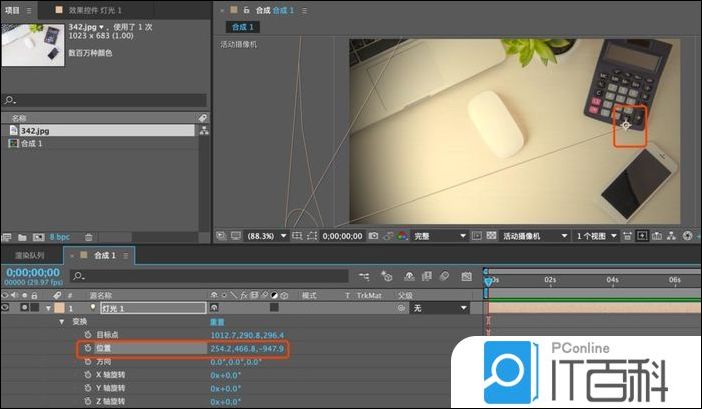This screenshot has height=409, width=702.
Task: Click the 位置 stopwatch keyframe icon
Action: point(87,349)
